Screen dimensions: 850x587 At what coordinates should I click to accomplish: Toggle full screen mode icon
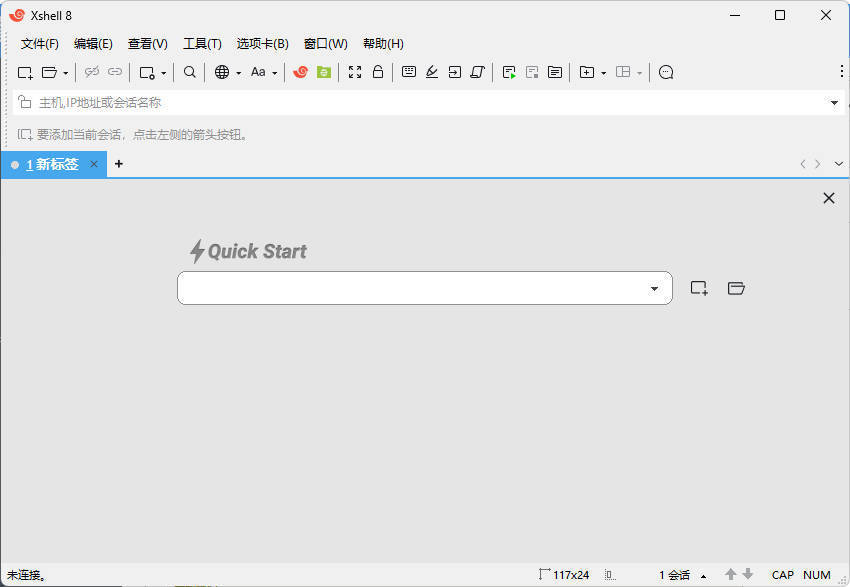354,72
